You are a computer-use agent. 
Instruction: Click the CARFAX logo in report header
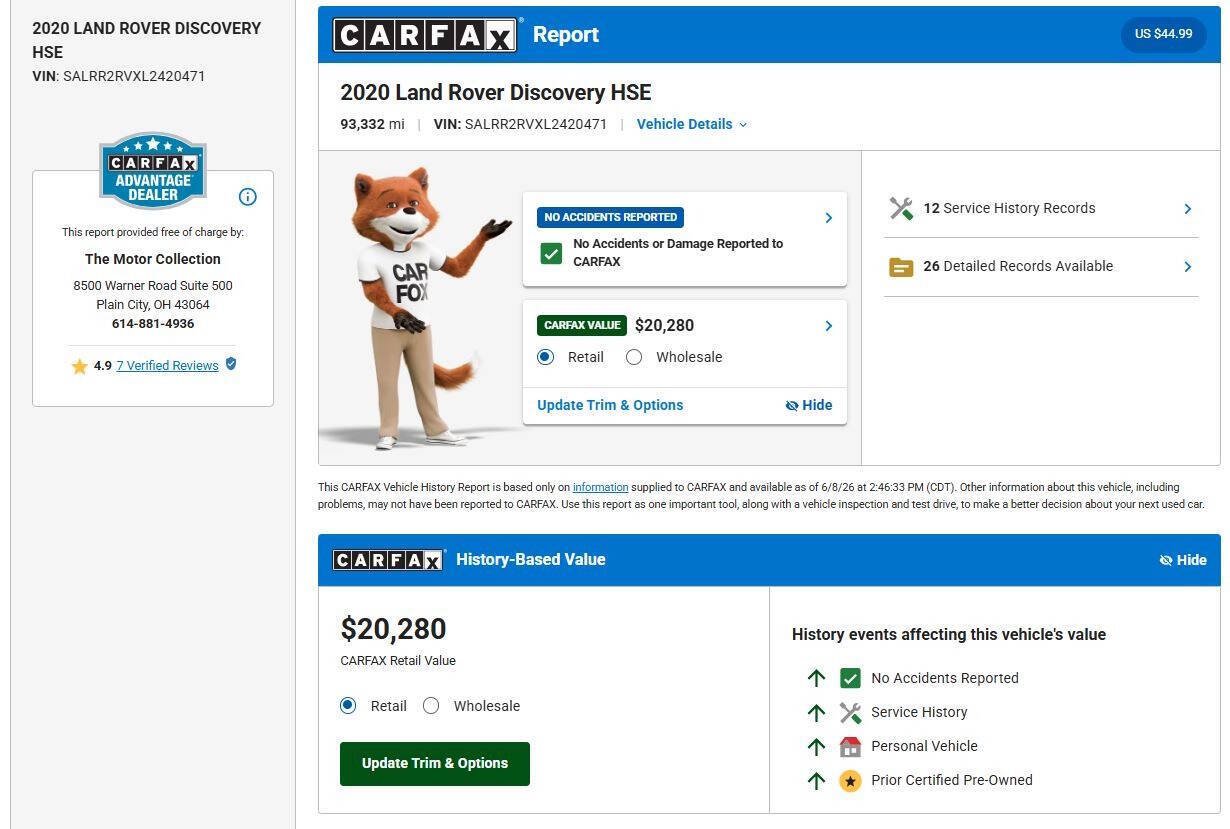(x=426, y=35)
